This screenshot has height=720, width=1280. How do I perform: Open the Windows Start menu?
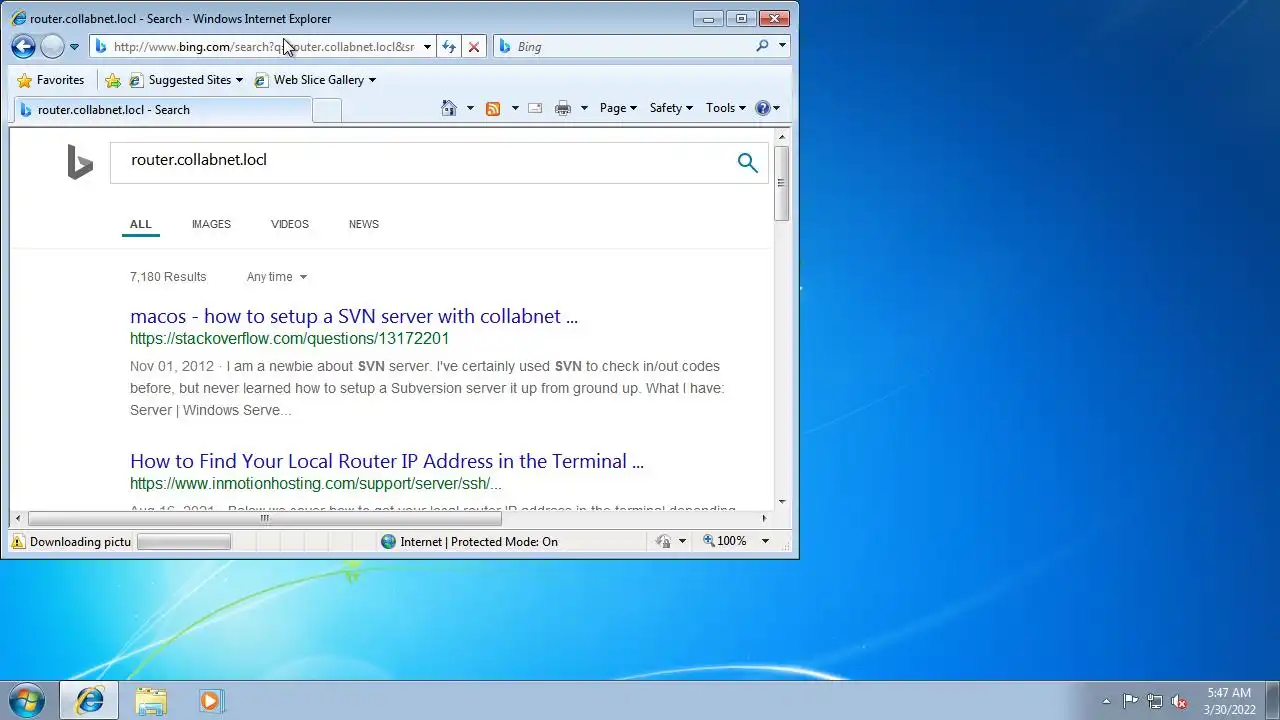(x=27, y=700)
